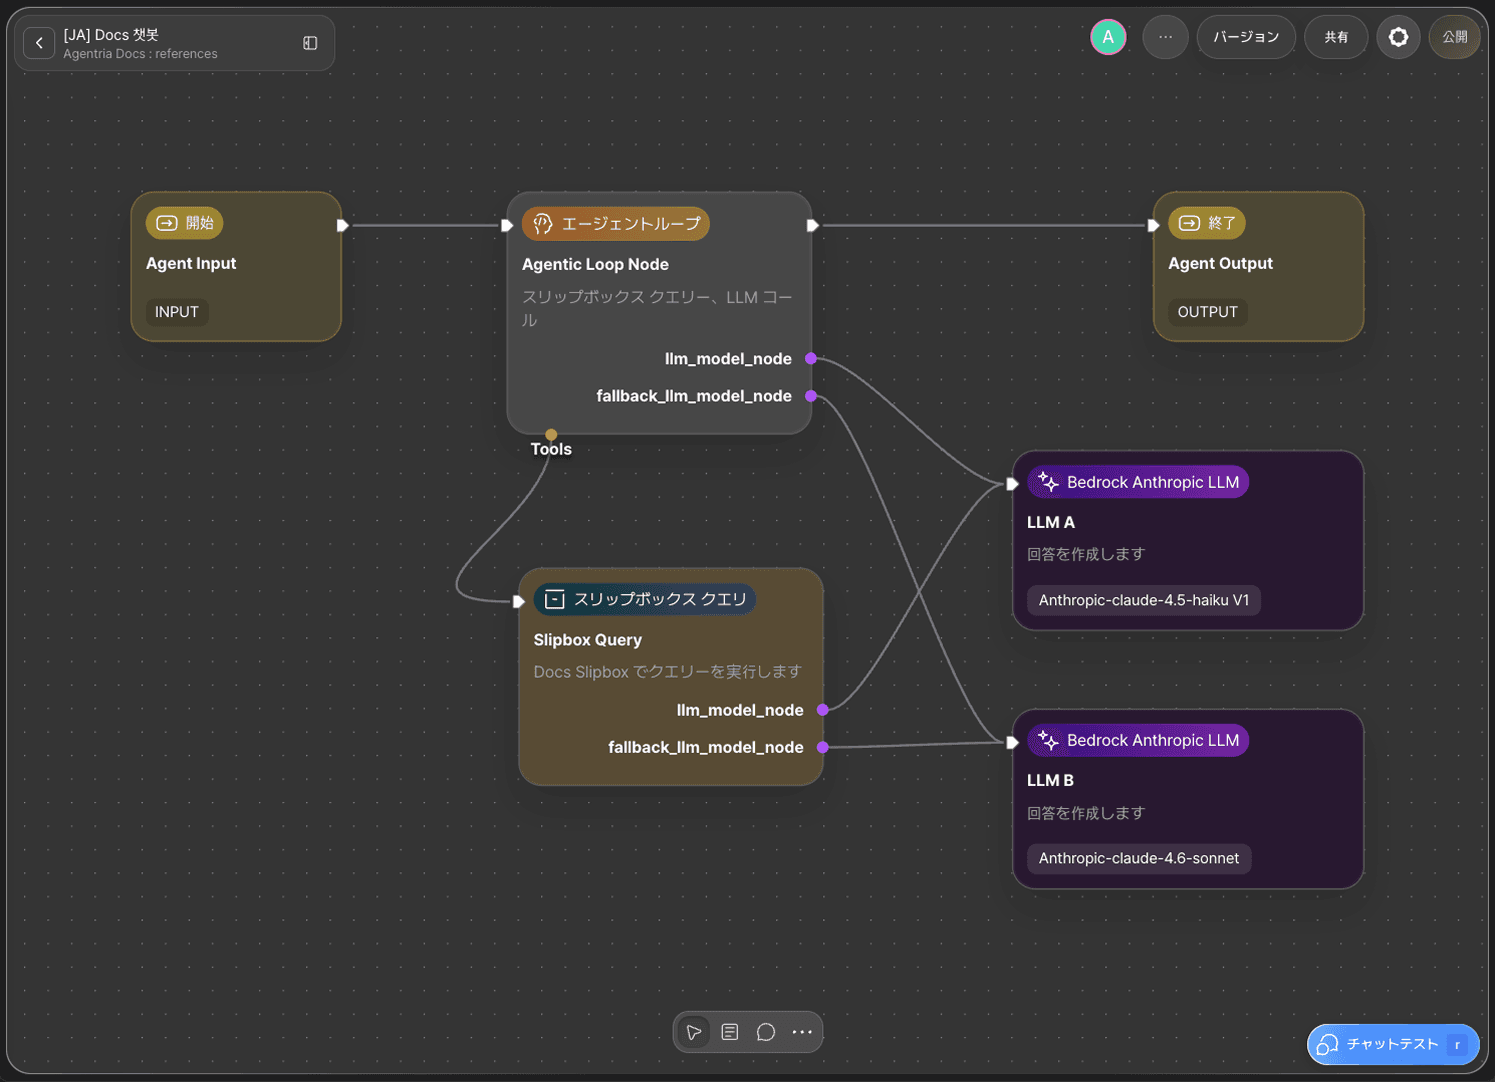Viewport: 1495px width, 1082px height.
Task: Click Agentic Loop's fallback_llm_model_node purple connector
Action: 811,396
